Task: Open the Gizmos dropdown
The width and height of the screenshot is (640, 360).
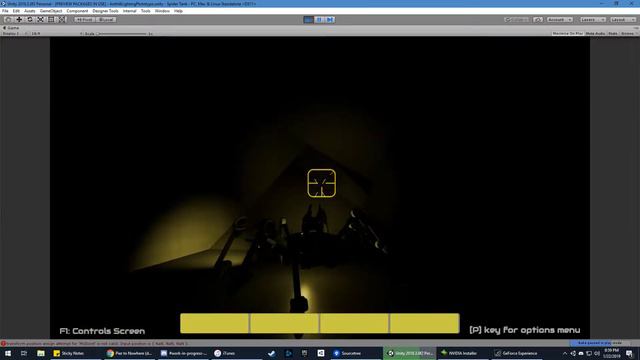Action: coord(629,33)
